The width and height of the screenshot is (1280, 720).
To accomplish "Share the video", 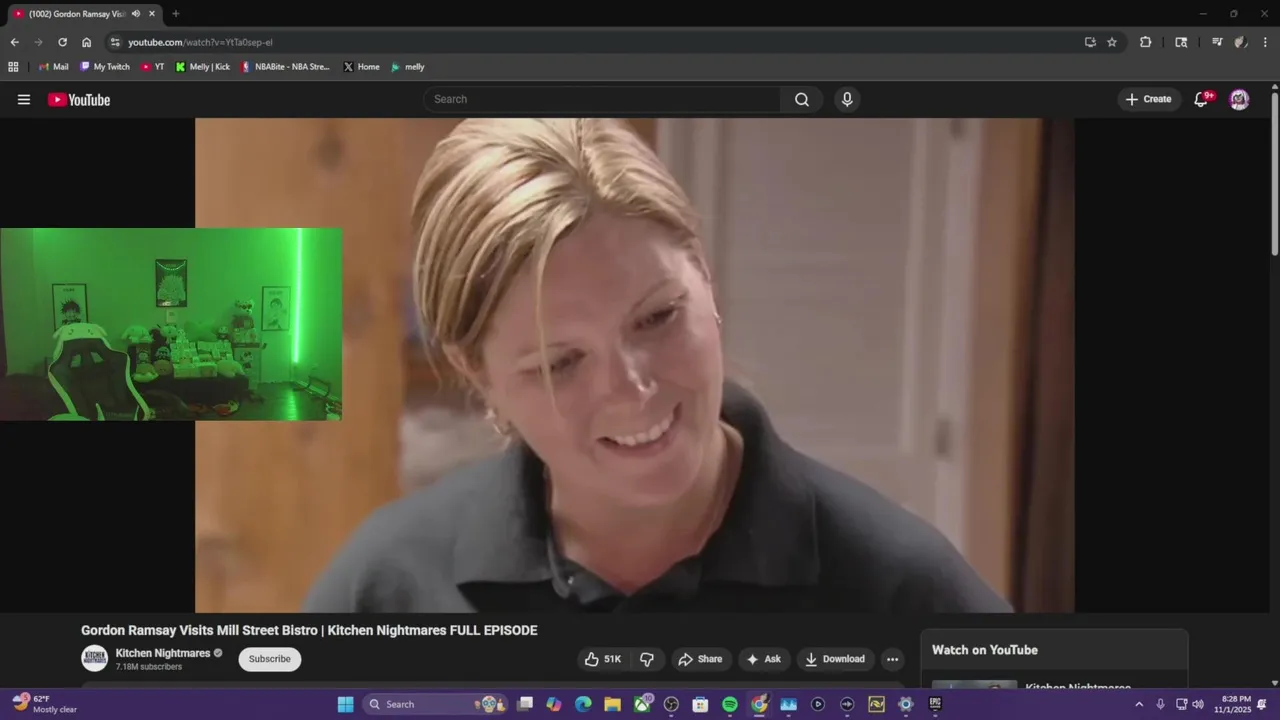I will click(x=700, y=659).
